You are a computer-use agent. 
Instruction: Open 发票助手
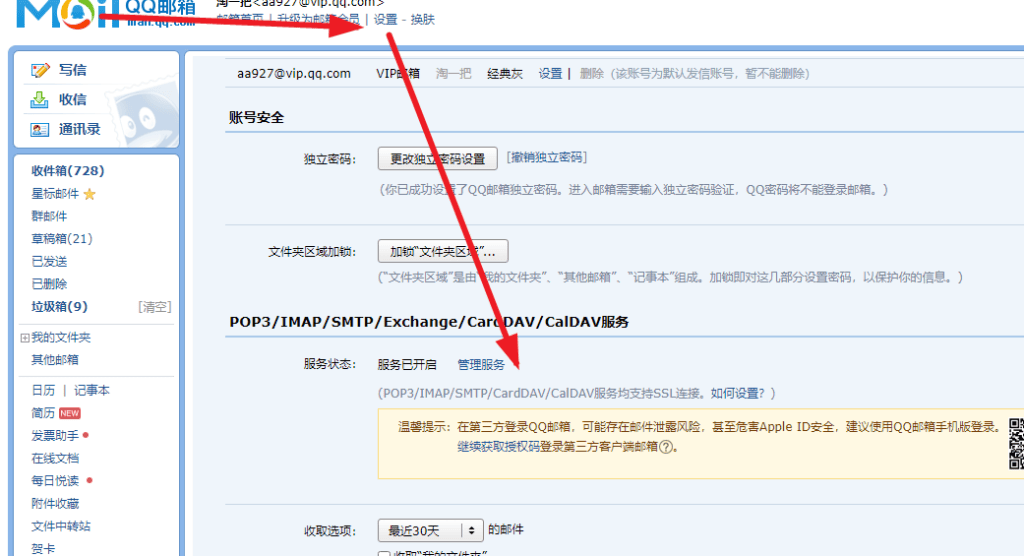(55, 435)
